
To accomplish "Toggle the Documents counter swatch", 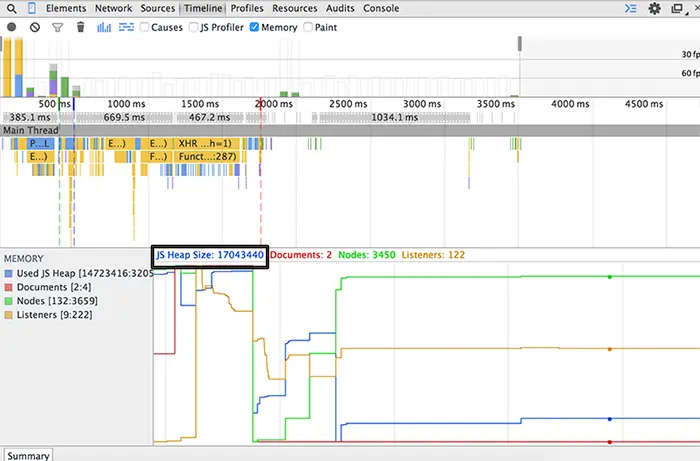I will point(8,287).
